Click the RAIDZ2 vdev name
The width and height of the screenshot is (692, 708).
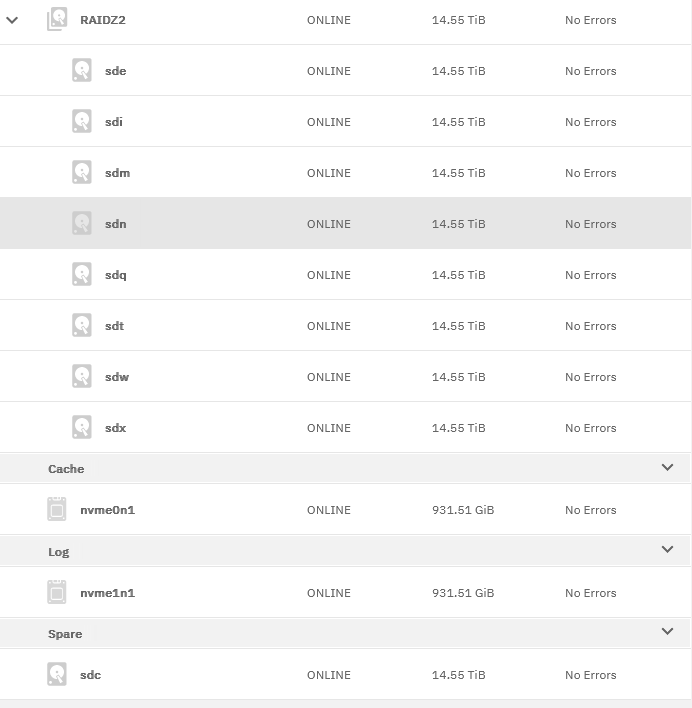tap(103, 20)
